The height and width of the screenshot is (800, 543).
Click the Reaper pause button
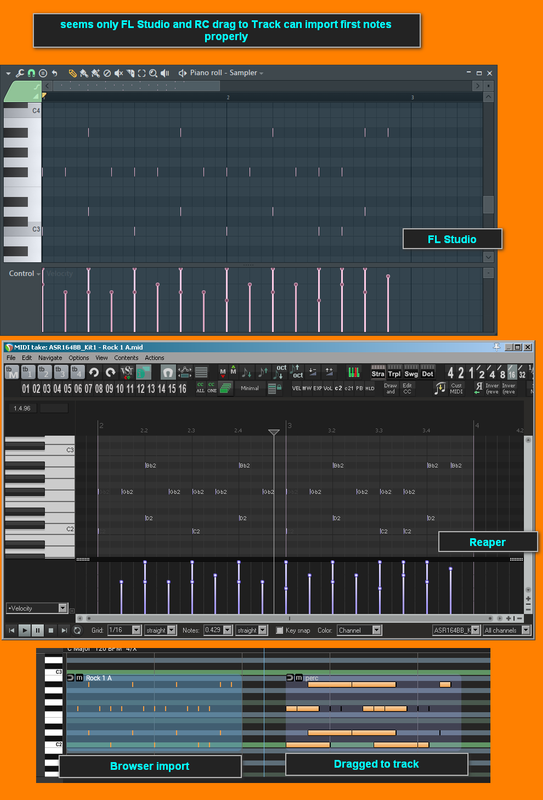pyautogui.click(x=38, y=631)
